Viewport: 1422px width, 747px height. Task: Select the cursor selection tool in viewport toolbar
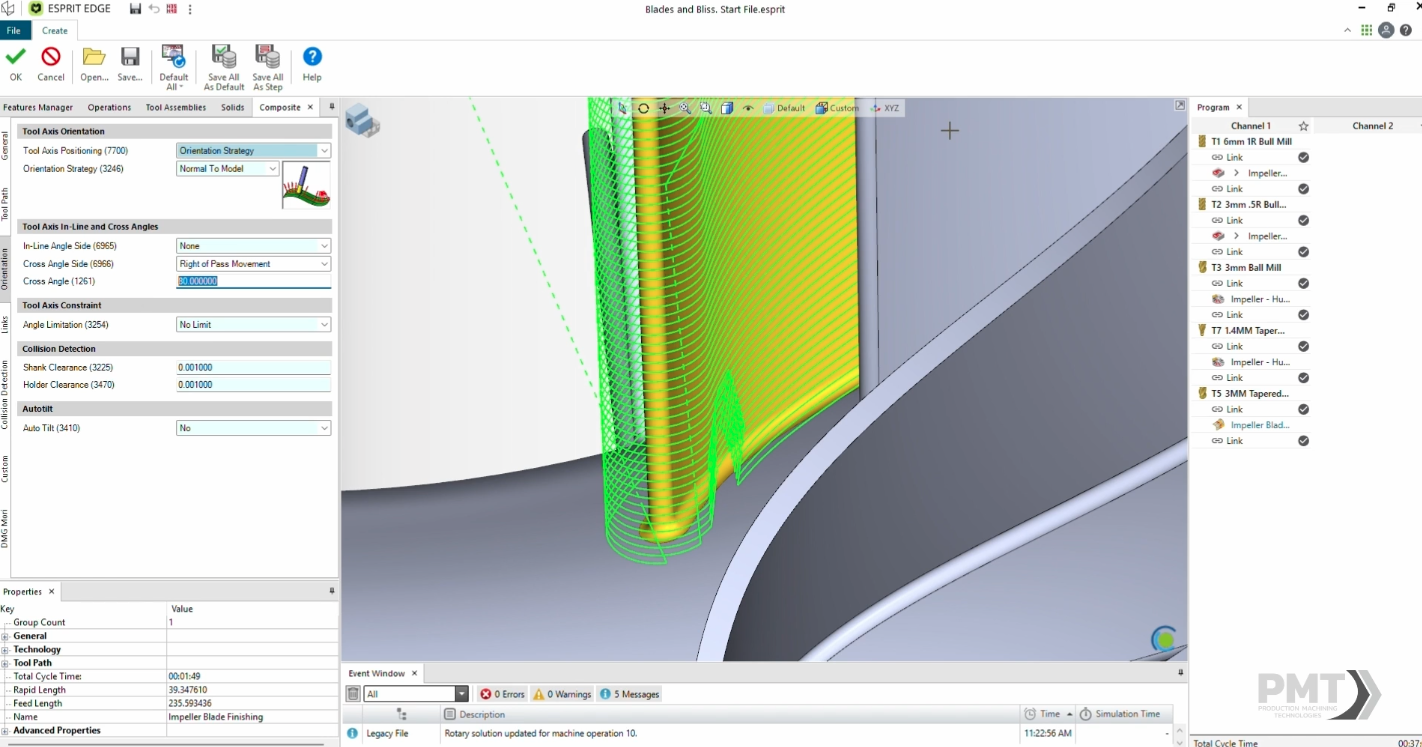pos(623,108)
